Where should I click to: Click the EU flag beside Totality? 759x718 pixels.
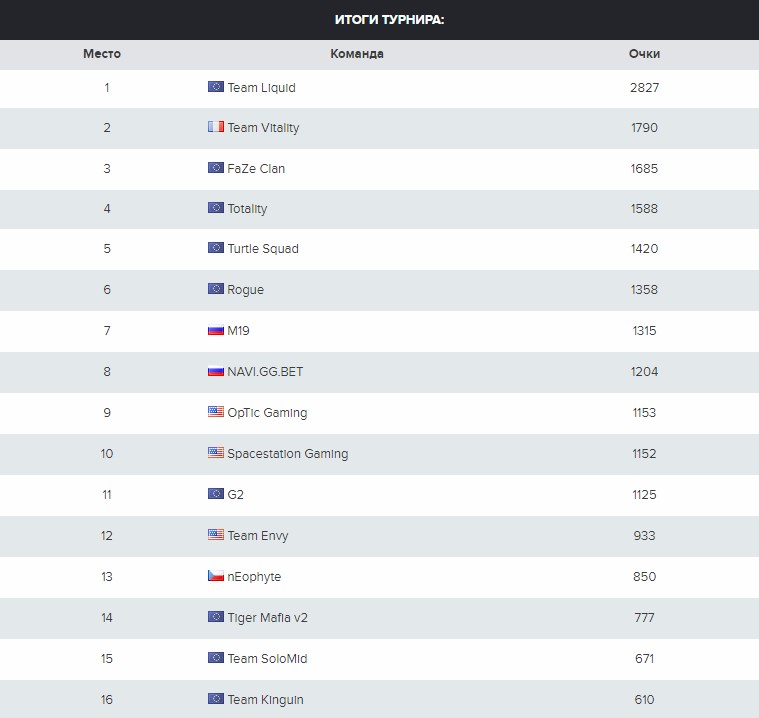point(216,208)
